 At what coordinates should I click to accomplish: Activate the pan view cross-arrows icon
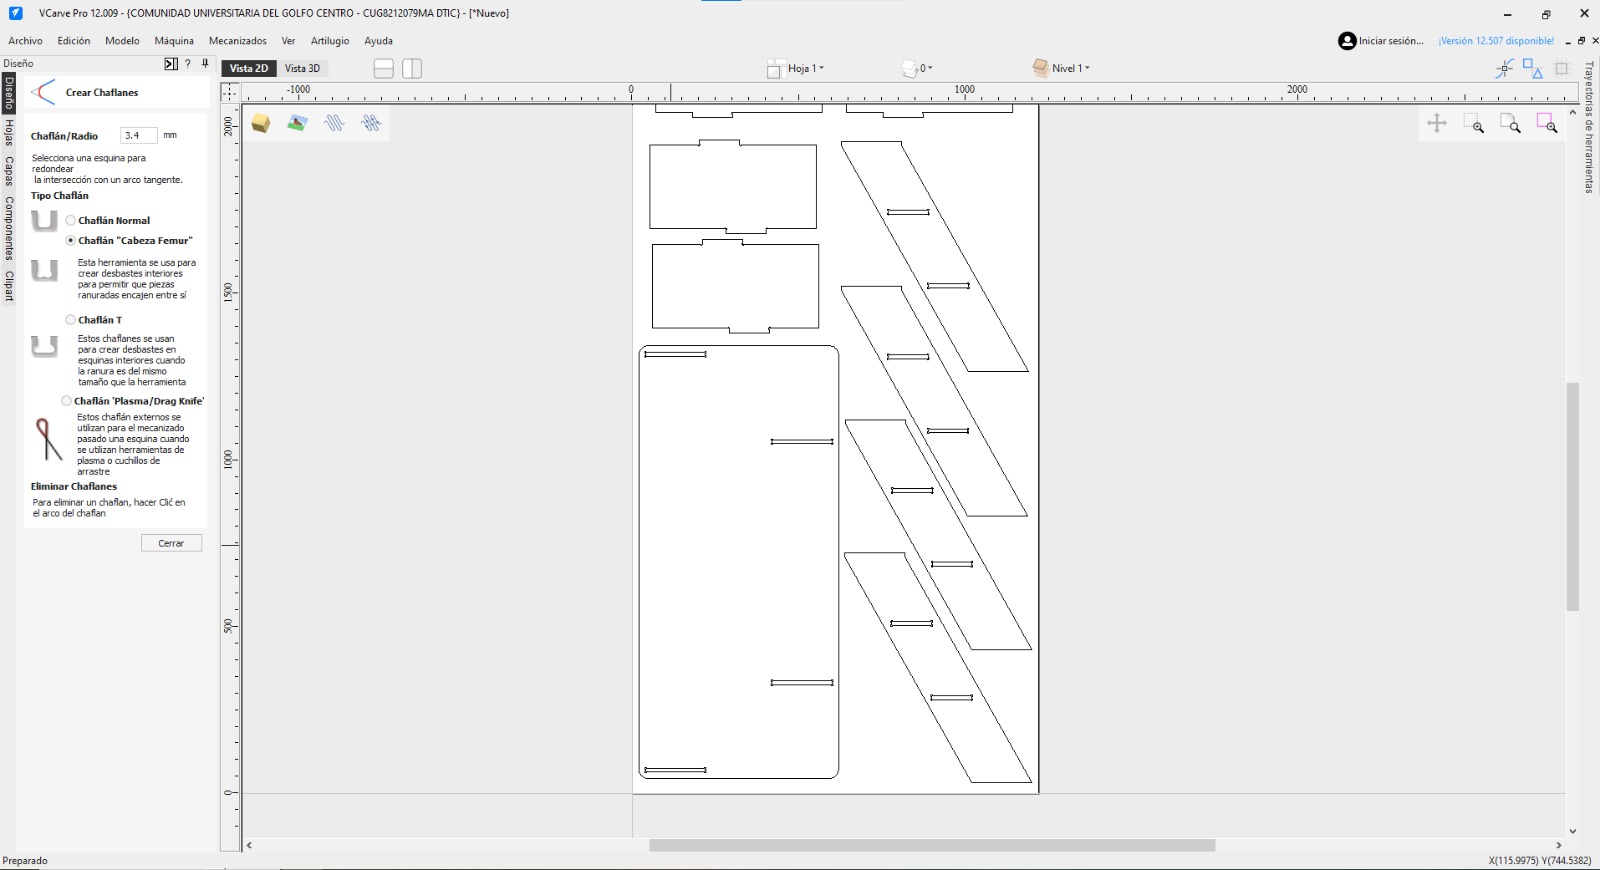(1437, 123)
